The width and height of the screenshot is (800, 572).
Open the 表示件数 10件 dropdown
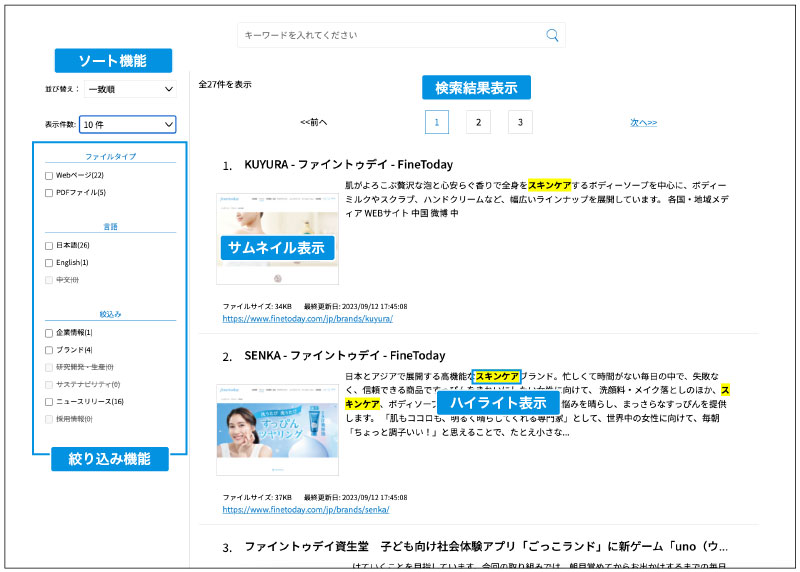pyautogui.click(x=128, y=125)
